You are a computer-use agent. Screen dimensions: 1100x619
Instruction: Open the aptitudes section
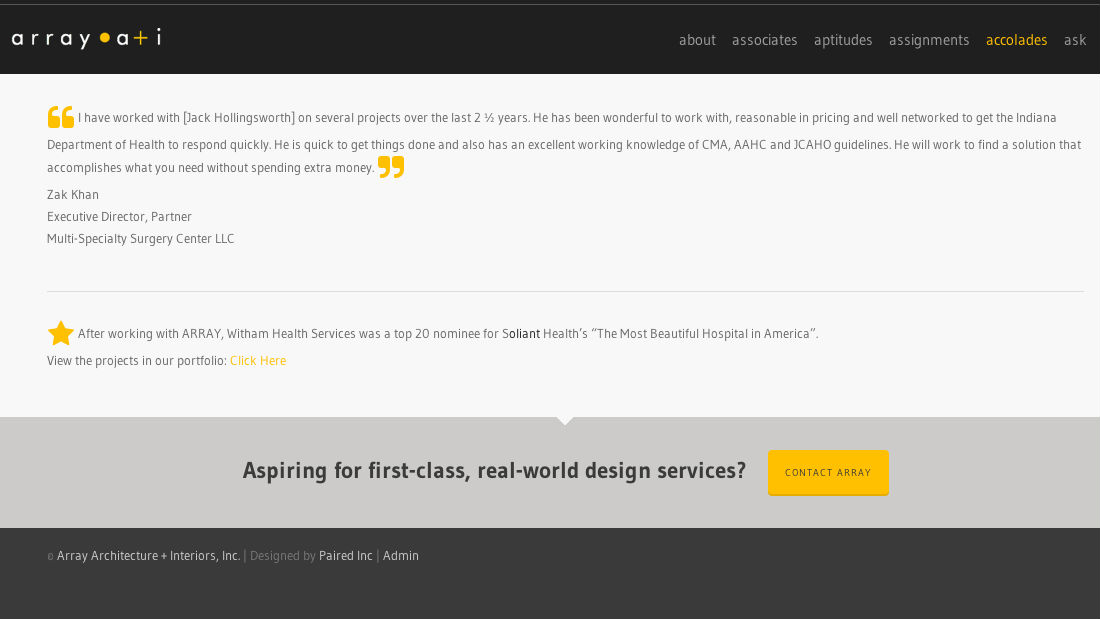click(843, 41)
